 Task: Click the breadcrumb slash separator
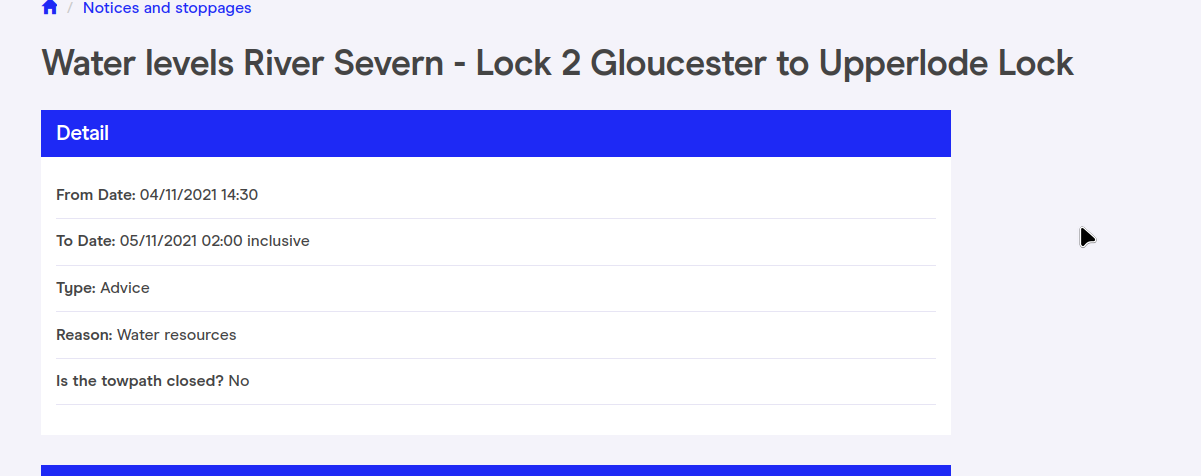pyautogui.click(x=70, y=8)
